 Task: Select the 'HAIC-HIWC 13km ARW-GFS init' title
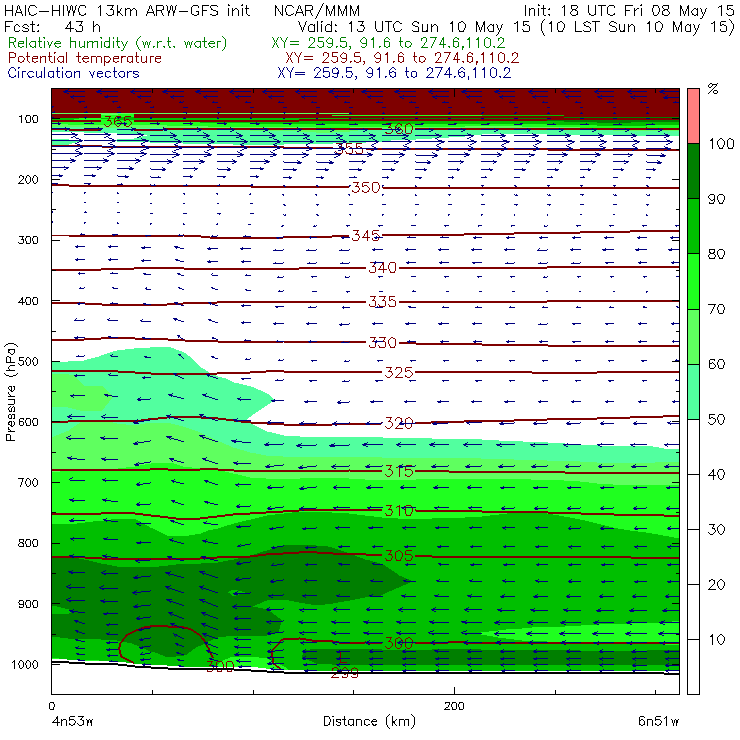[126, 10]
